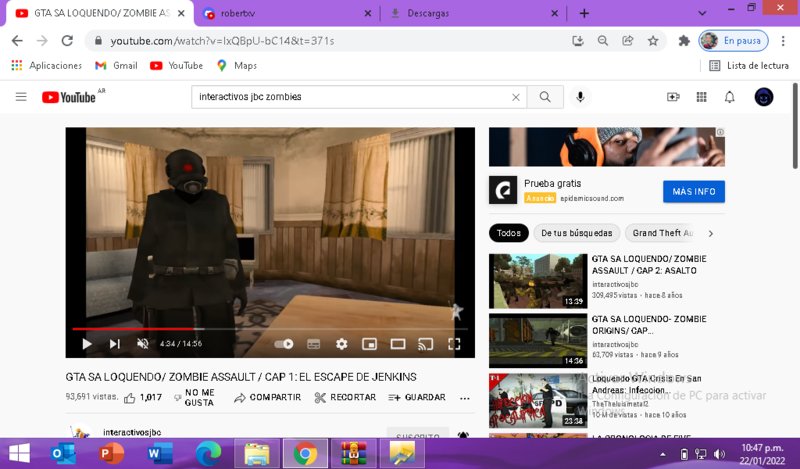Bookmark this page with star
This screenshot has height=469, width=800.
pyautogui.click(x=653, y=41)
